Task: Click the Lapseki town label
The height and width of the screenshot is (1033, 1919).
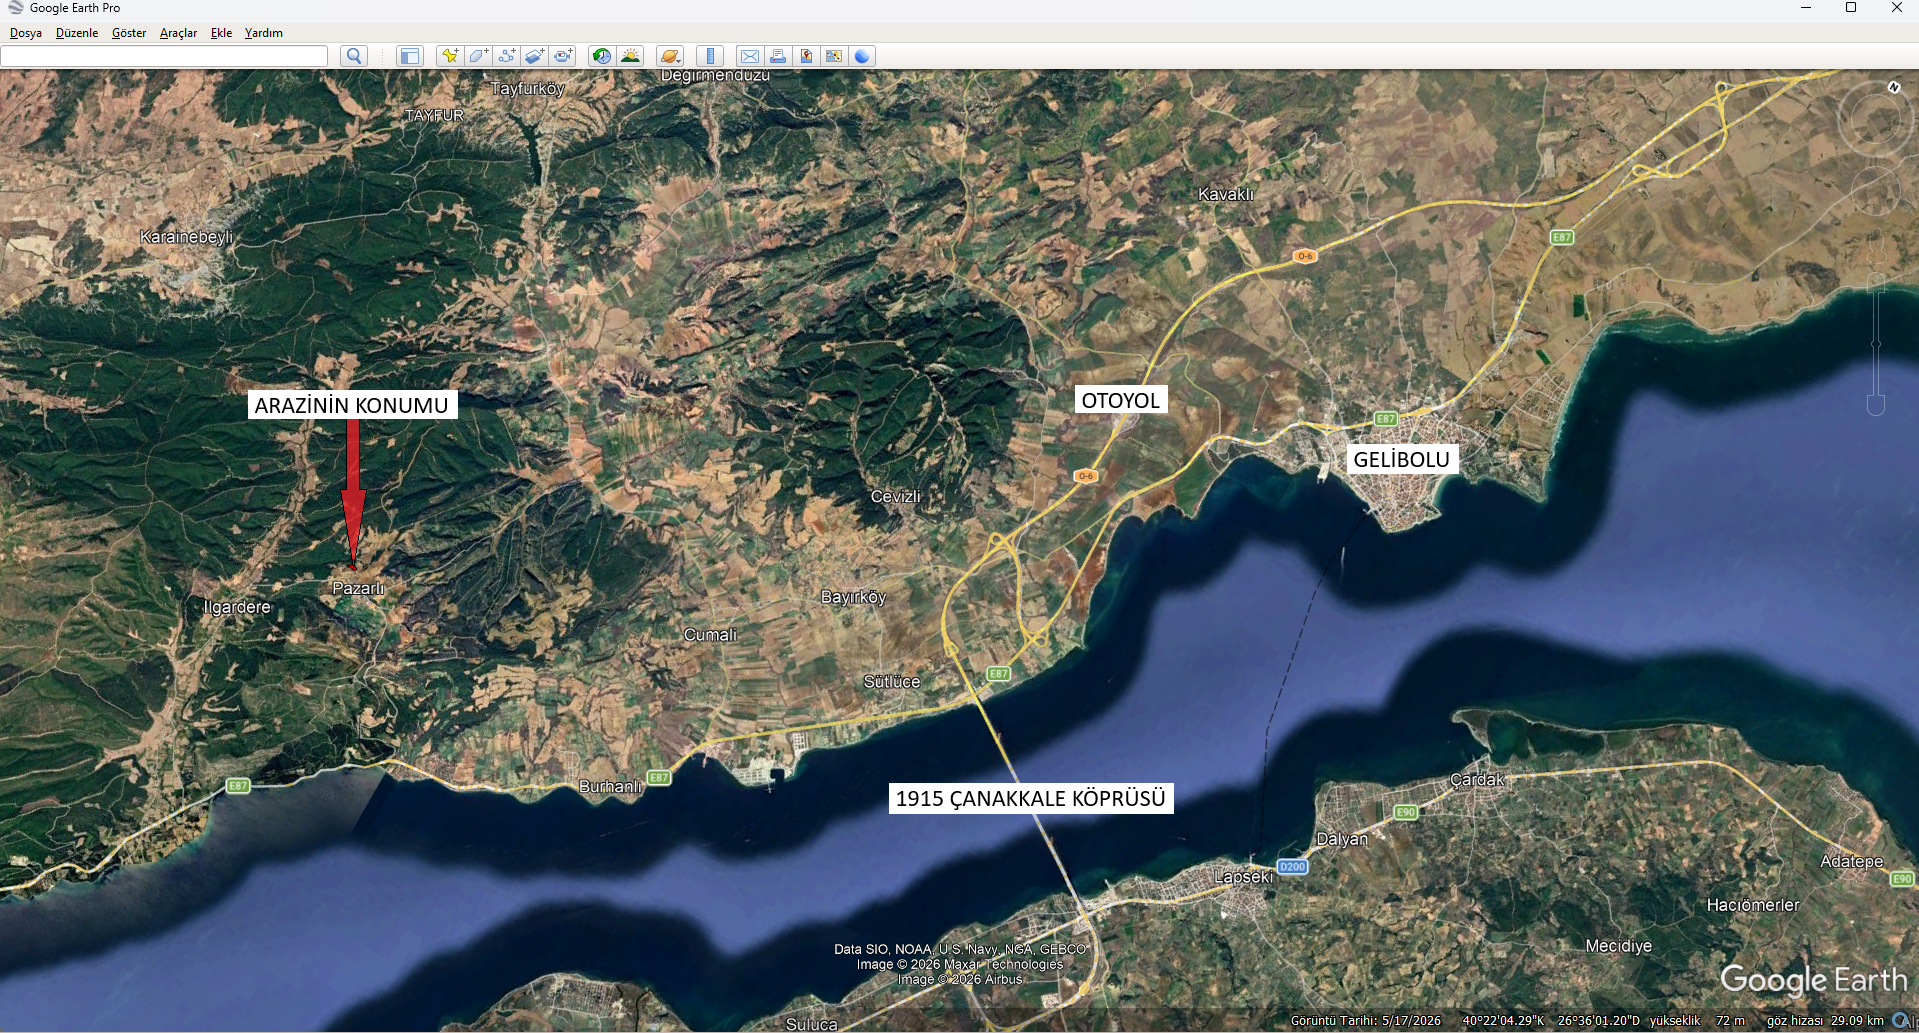Action: coord(1244,877)
